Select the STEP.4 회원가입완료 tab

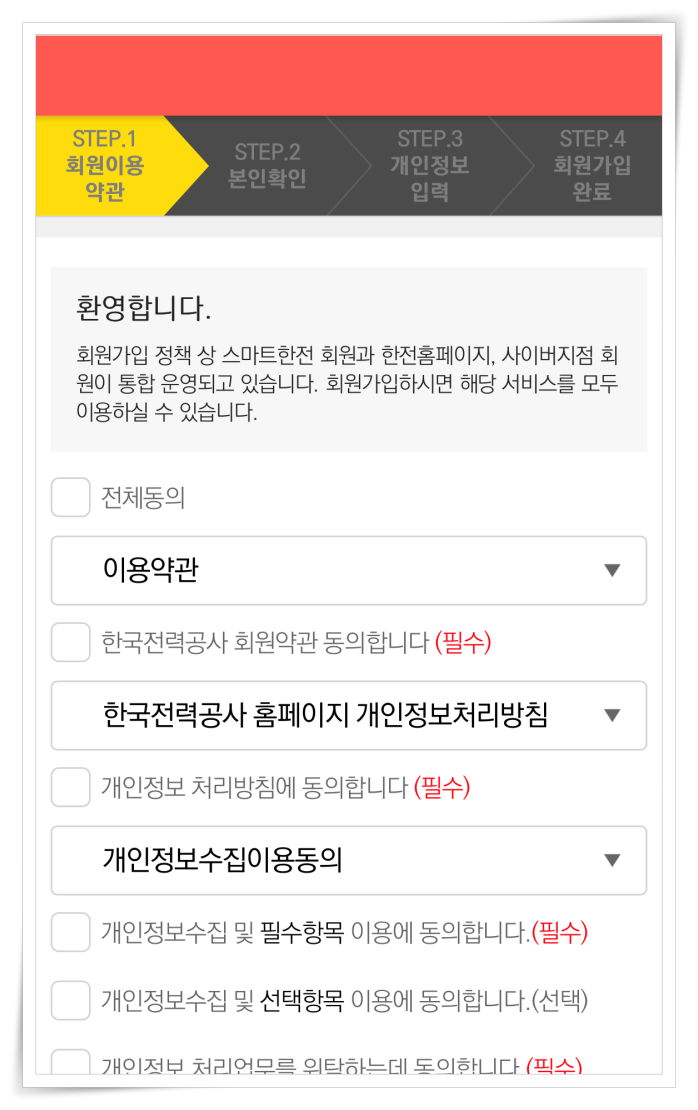[592, 166]
